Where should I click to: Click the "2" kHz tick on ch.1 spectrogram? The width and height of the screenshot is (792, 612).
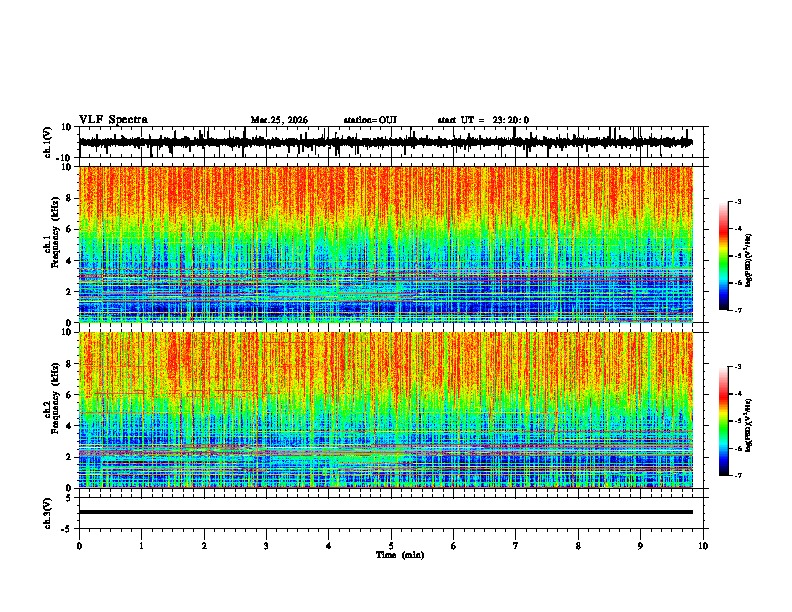(x=70, y=291)
